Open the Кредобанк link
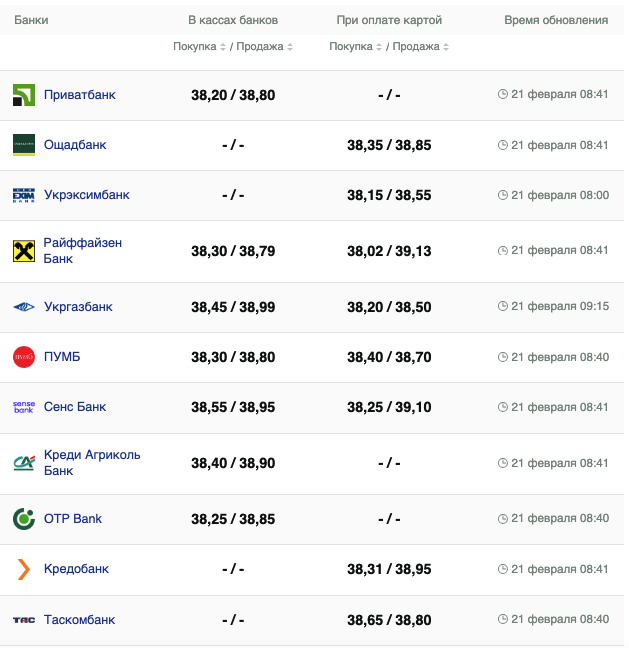Viewport: 629px width, 648px height. click(76, 569)
